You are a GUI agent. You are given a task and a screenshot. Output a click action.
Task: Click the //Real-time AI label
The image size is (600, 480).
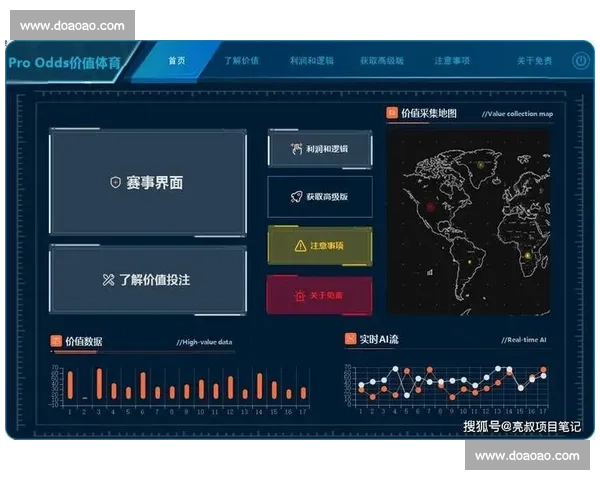pyautogui.click(x=524, y=340)
